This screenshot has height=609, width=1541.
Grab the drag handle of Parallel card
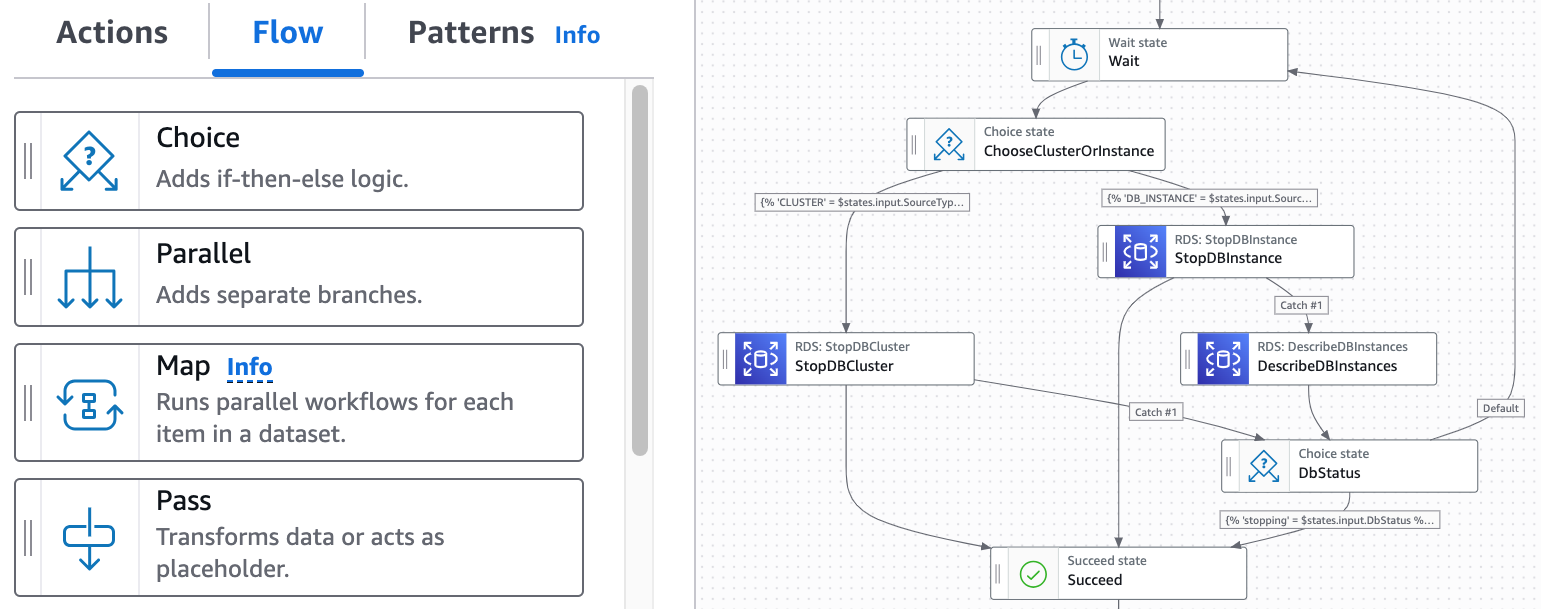point(28,277)
